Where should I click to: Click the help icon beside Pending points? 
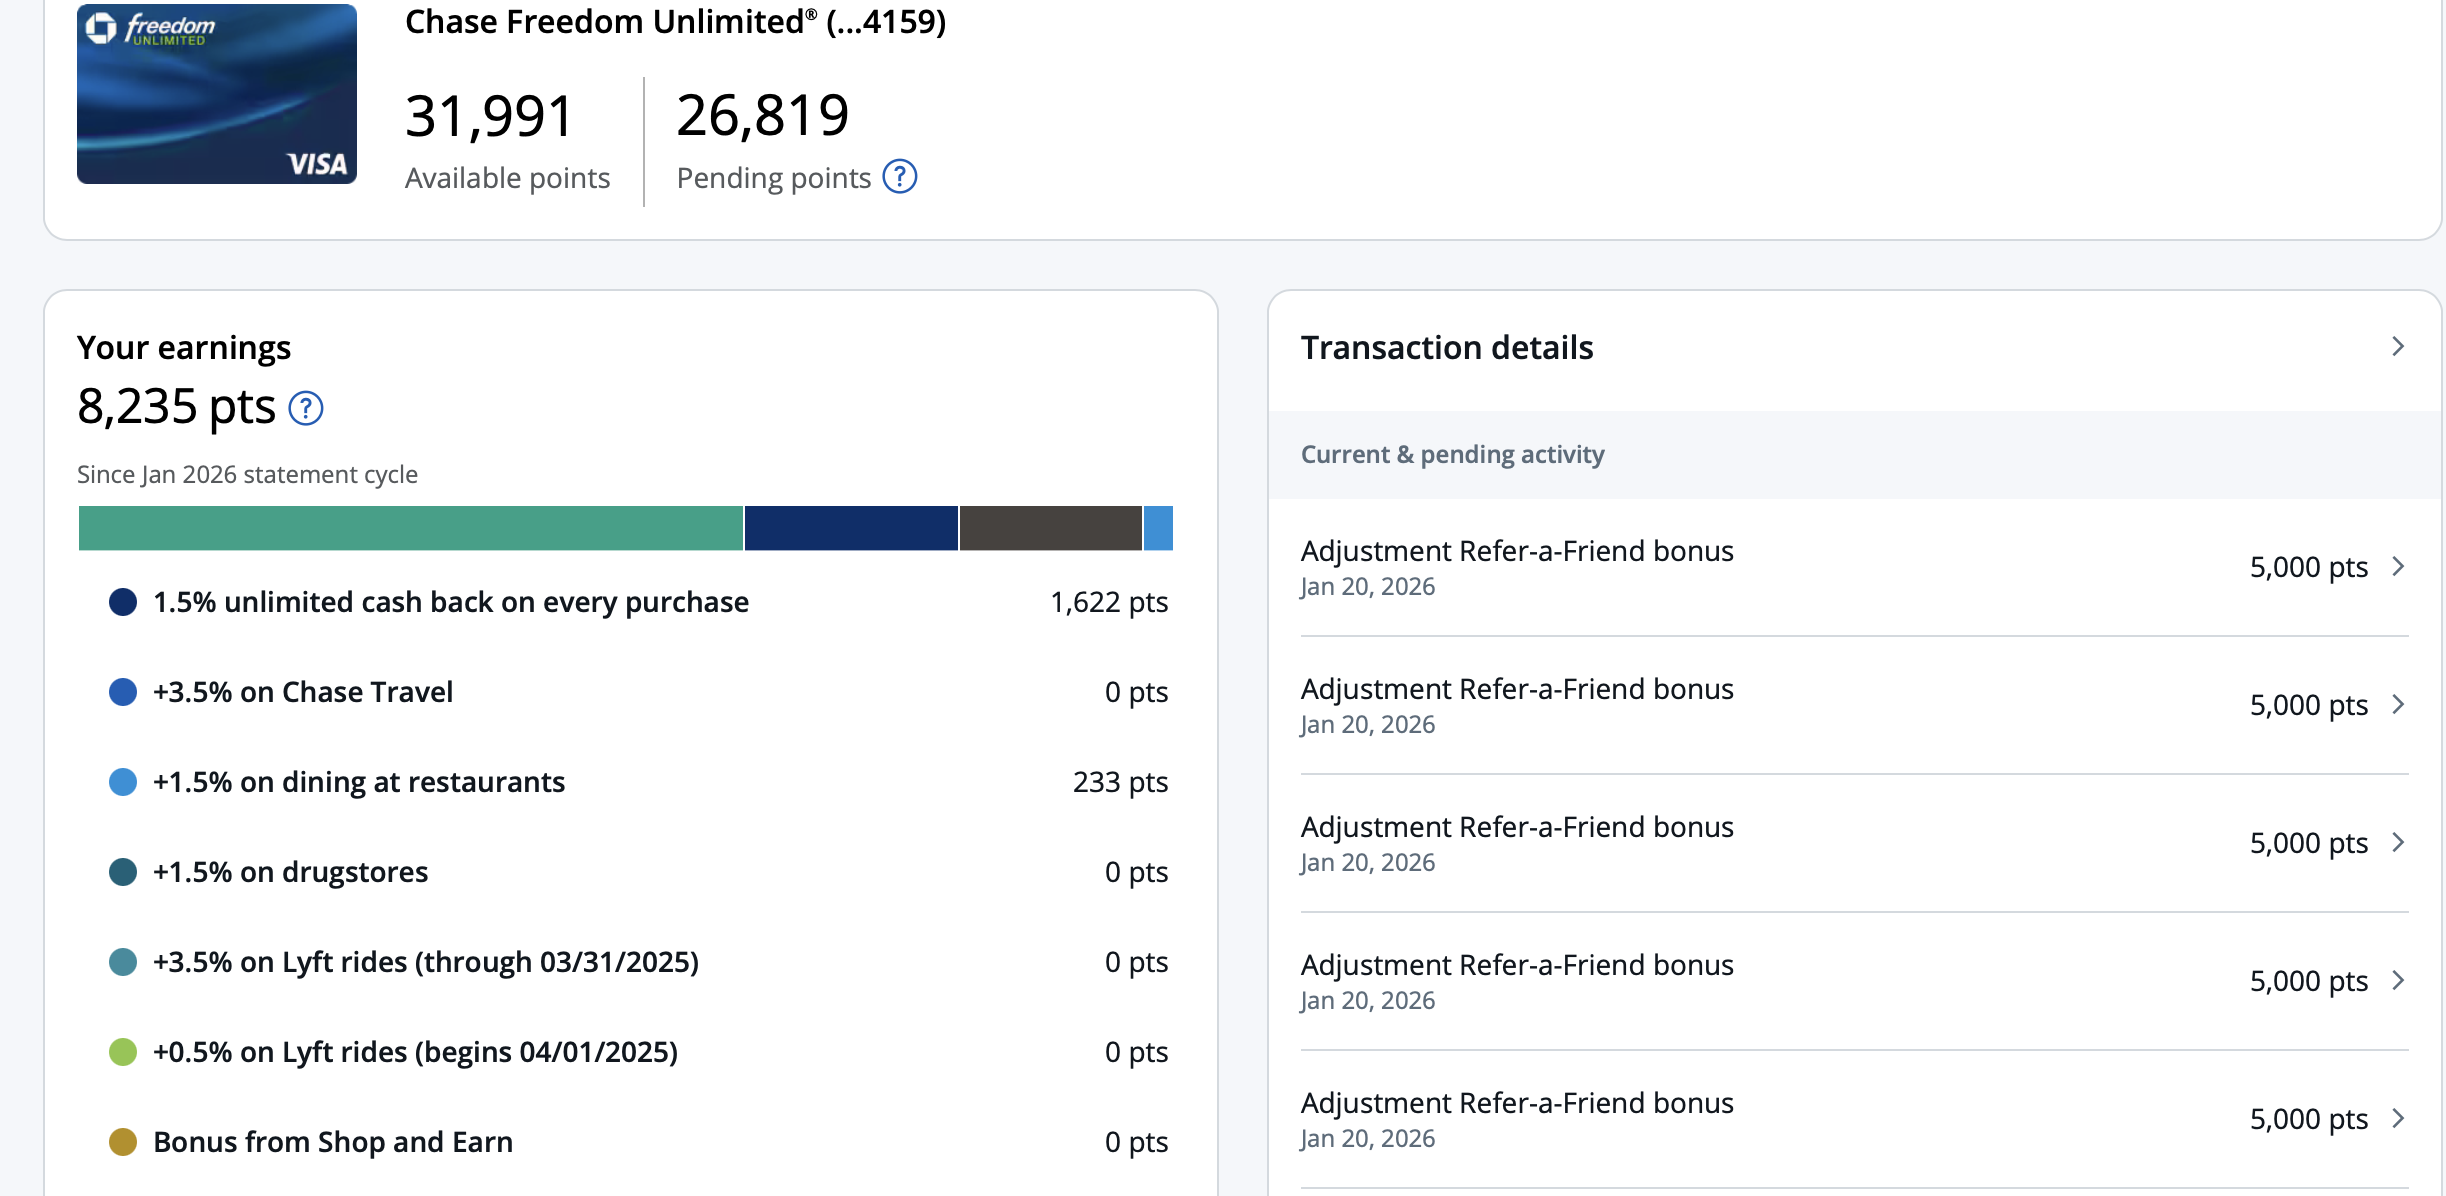pos(900,177)
